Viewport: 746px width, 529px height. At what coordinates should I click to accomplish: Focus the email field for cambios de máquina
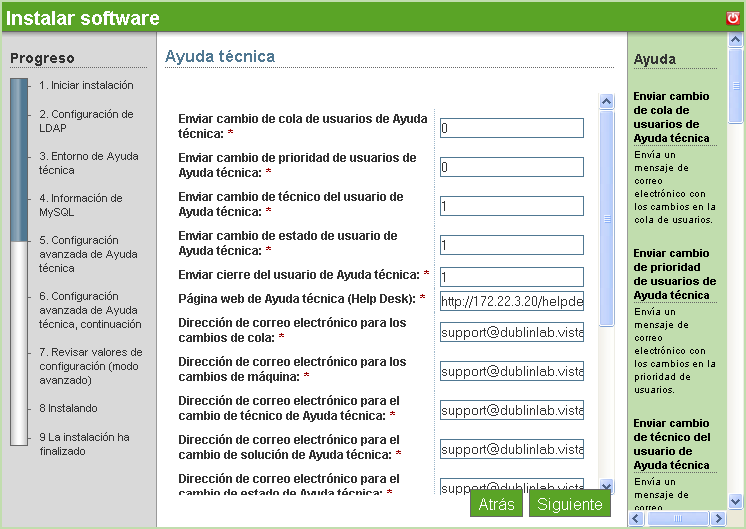click(511, 371)
